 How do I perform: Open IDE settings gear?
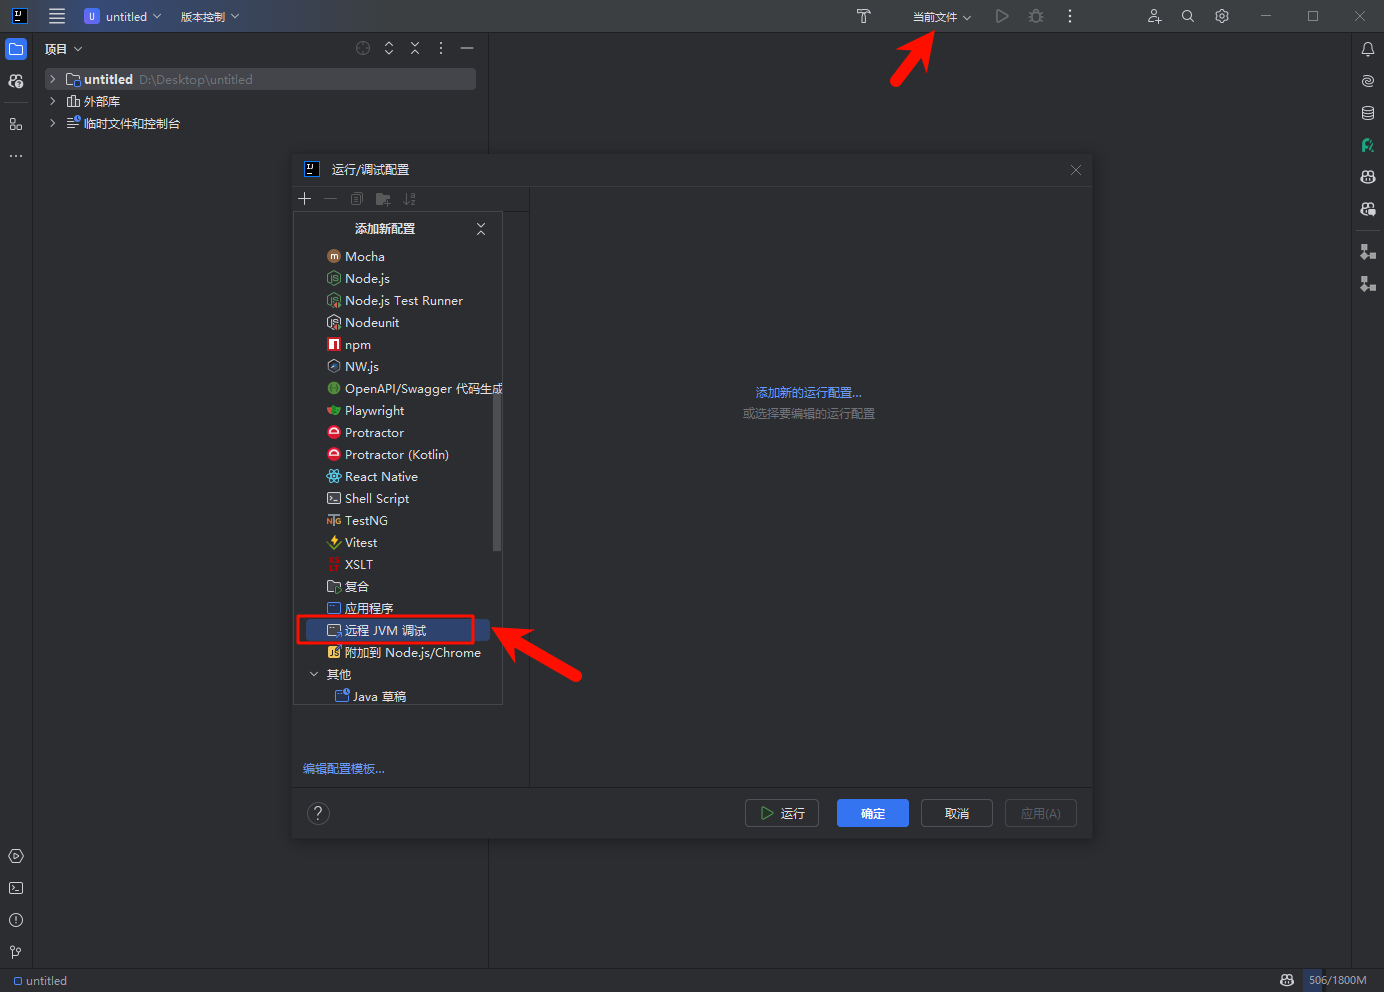coord(1222,16)
